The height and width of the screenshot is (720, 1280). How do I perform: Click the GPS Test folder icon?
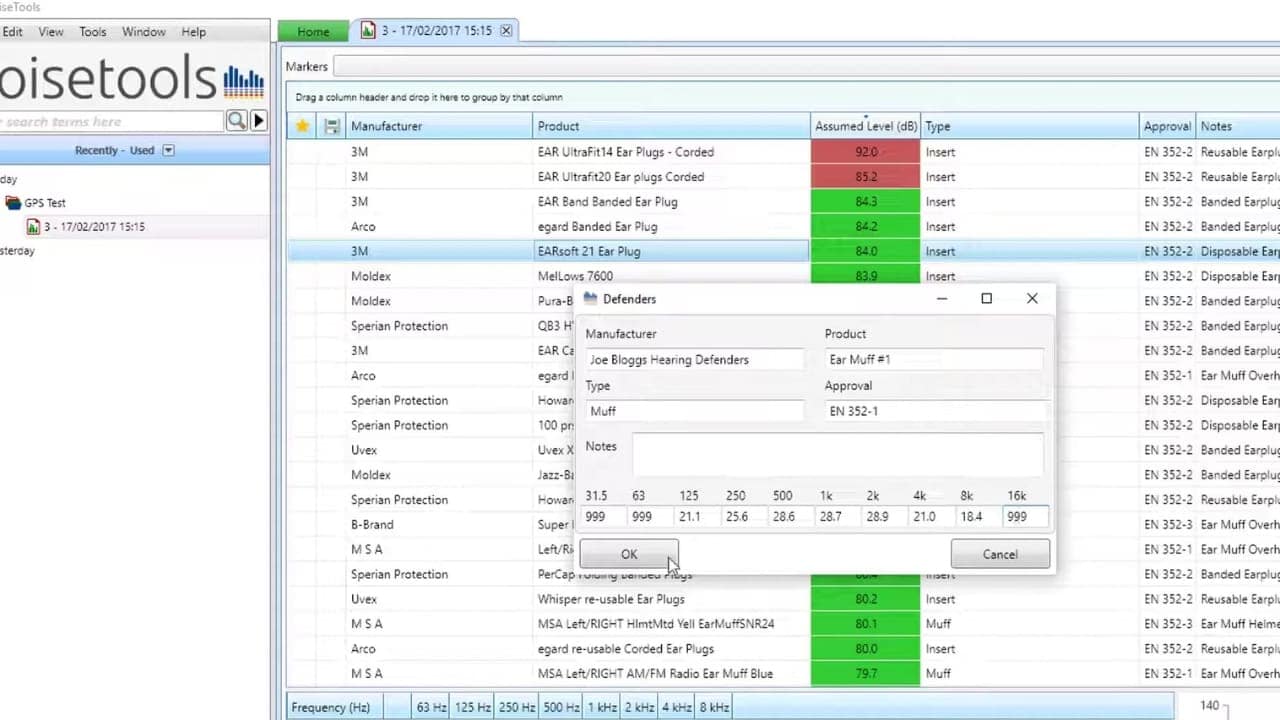click(x=13, y=203)
